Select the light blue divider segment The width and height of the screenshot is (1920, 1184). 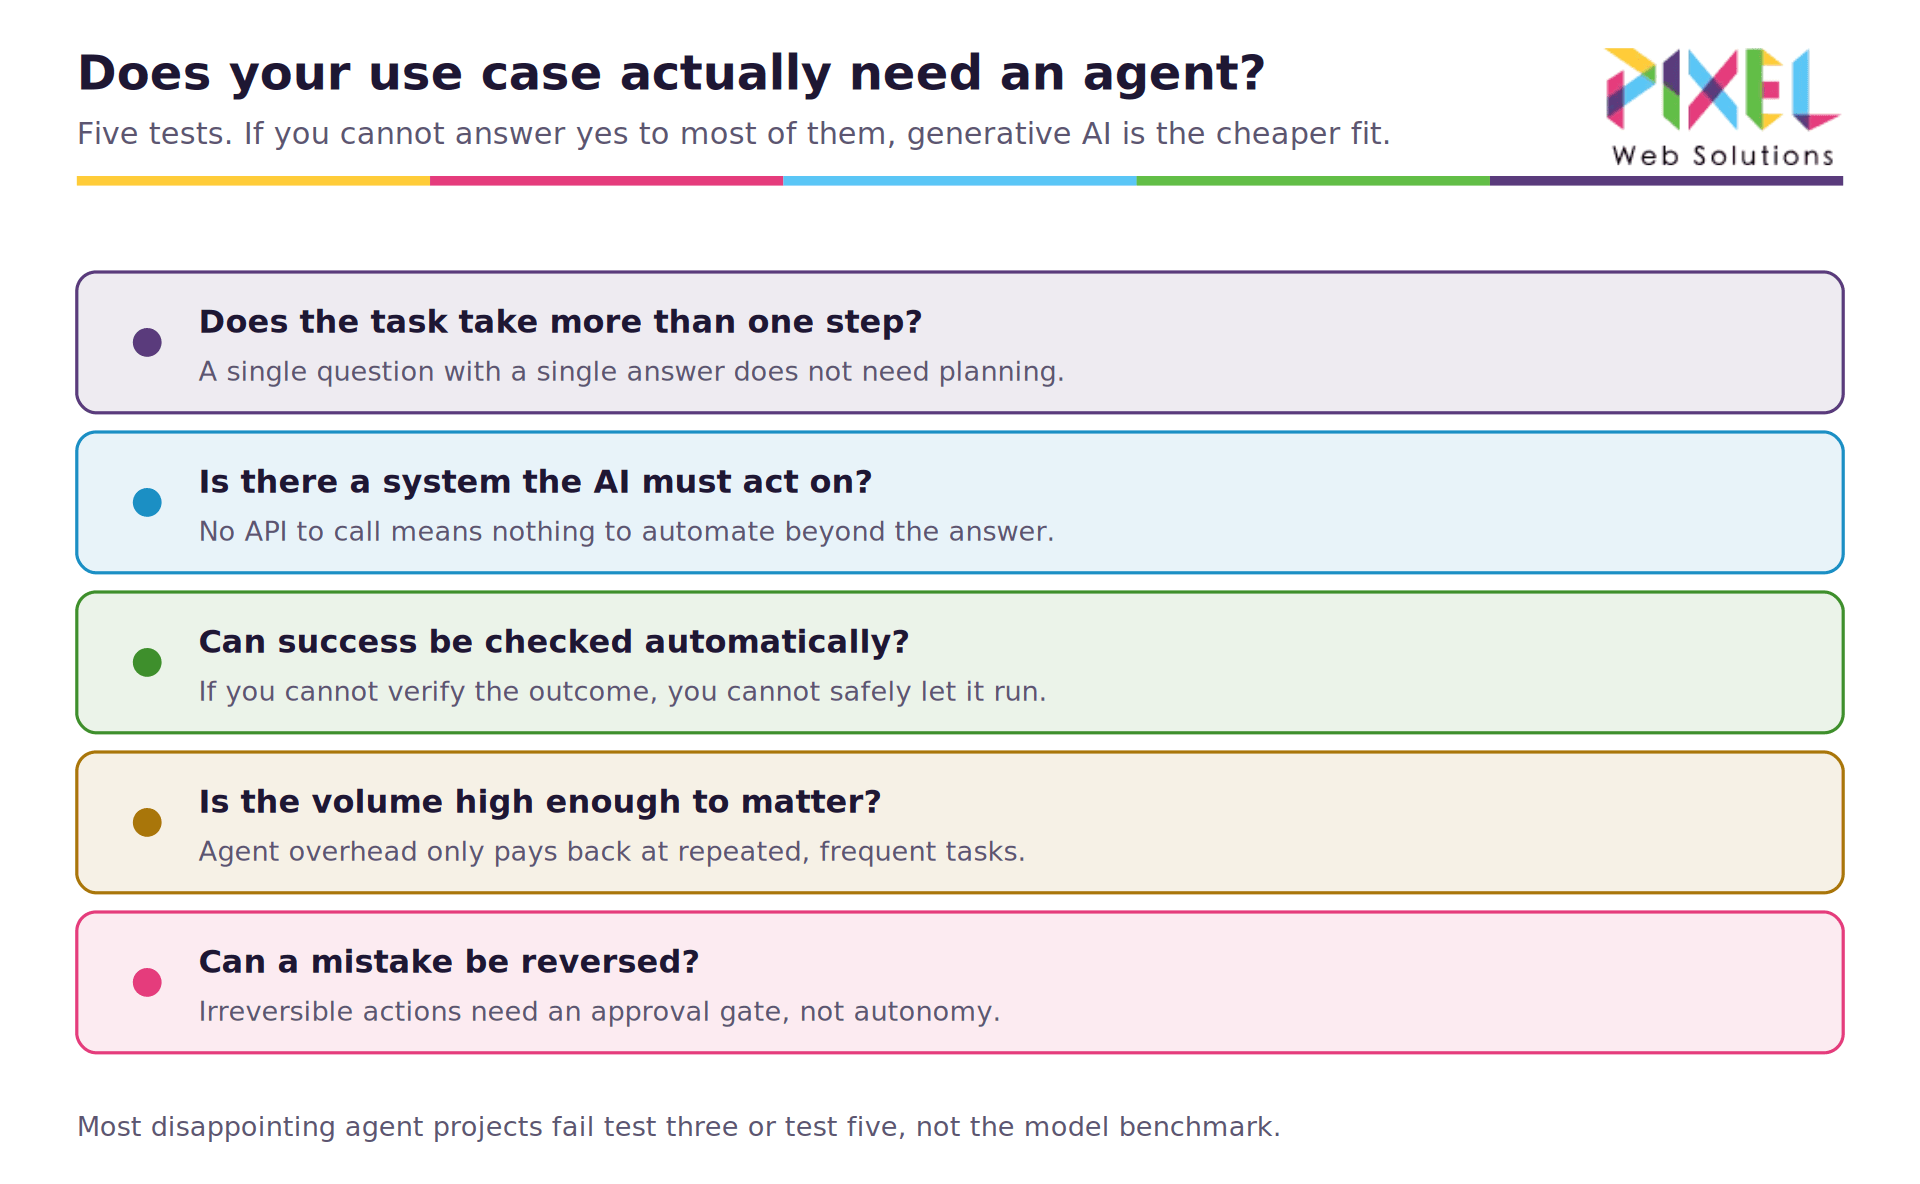pyautogui.click(x=960, y=181)
